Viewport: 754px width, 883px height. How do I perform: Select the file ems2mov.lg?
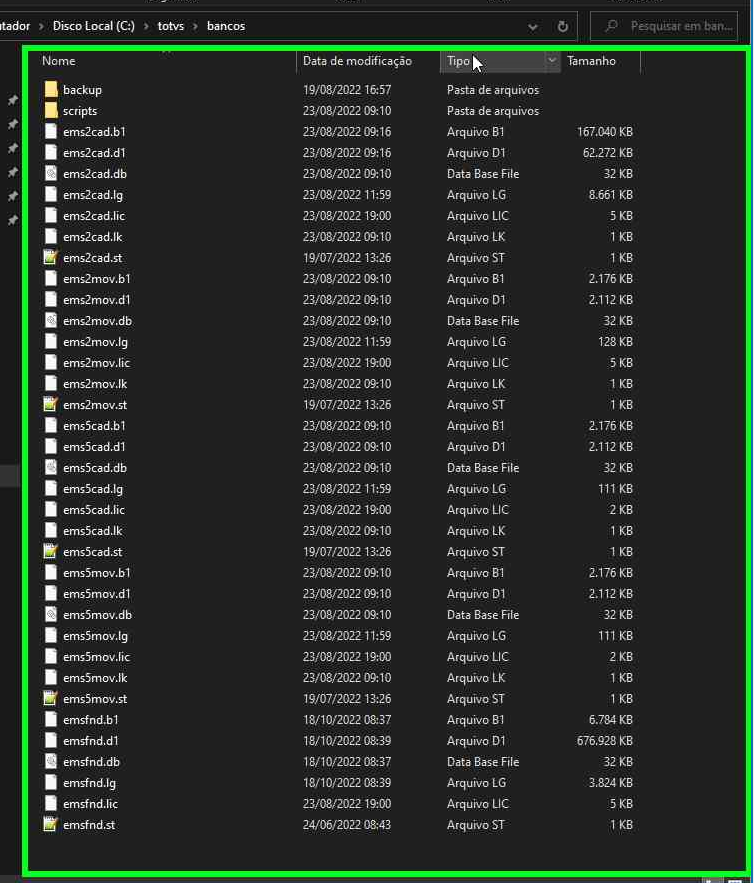95,342
